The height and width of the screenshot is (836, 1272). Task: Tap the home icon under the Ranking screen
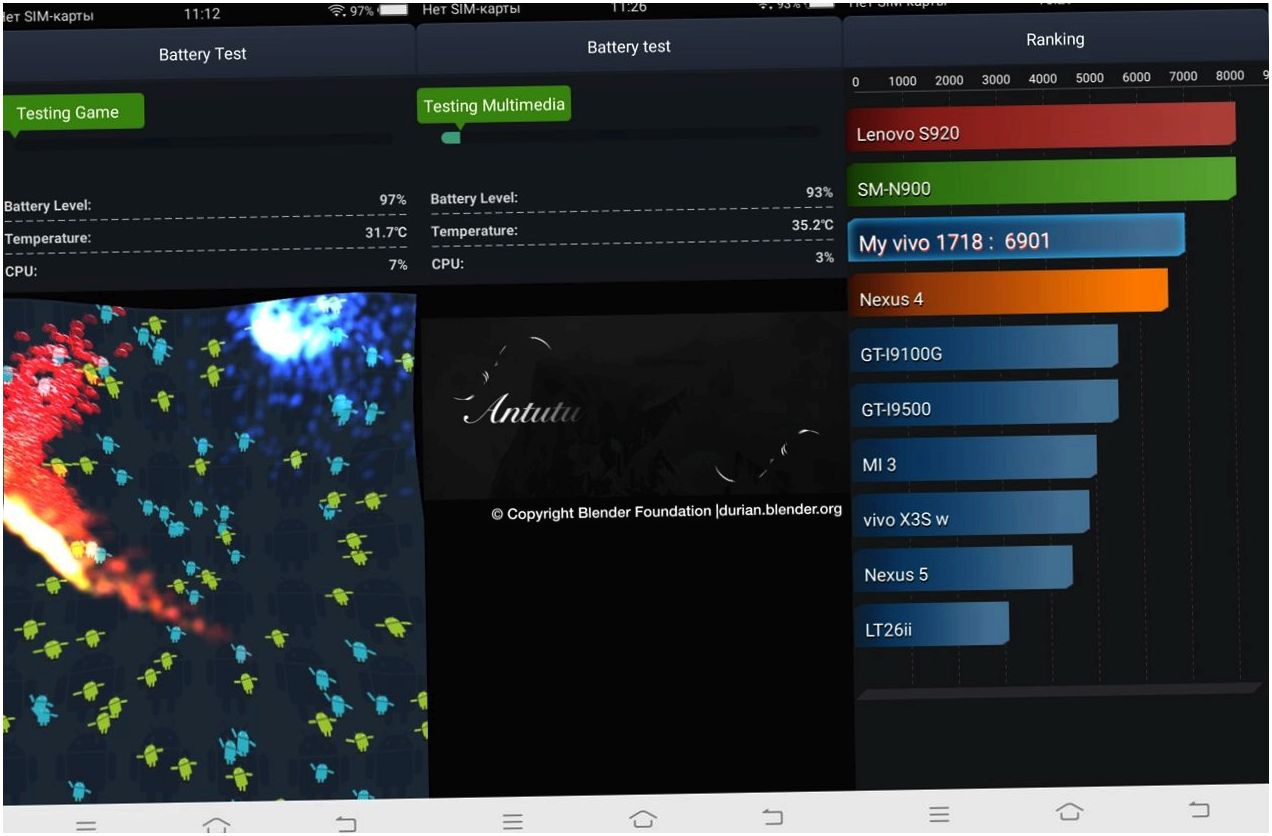click(1069, 811)
